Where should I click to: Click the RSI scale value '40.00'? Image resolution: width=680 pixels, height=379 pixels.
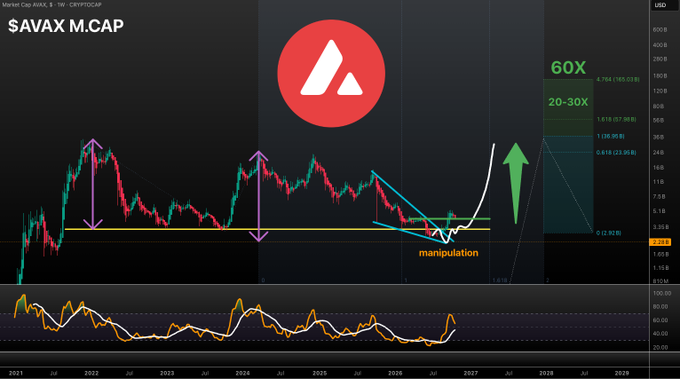point(660,333)
